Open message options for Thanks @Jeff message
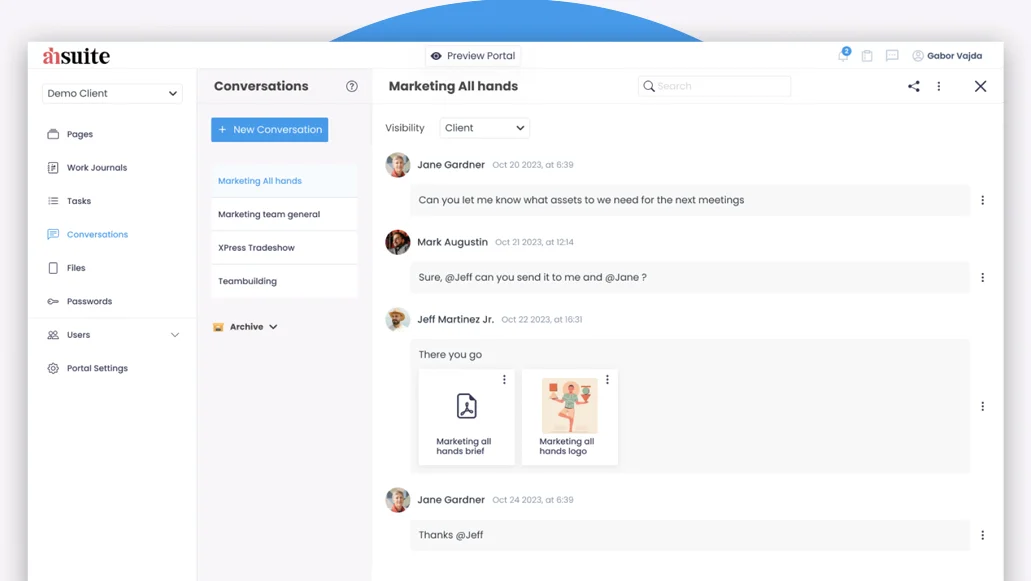Image resolution: width=1031 pixels, height=581 pixels. click(982, 535)
